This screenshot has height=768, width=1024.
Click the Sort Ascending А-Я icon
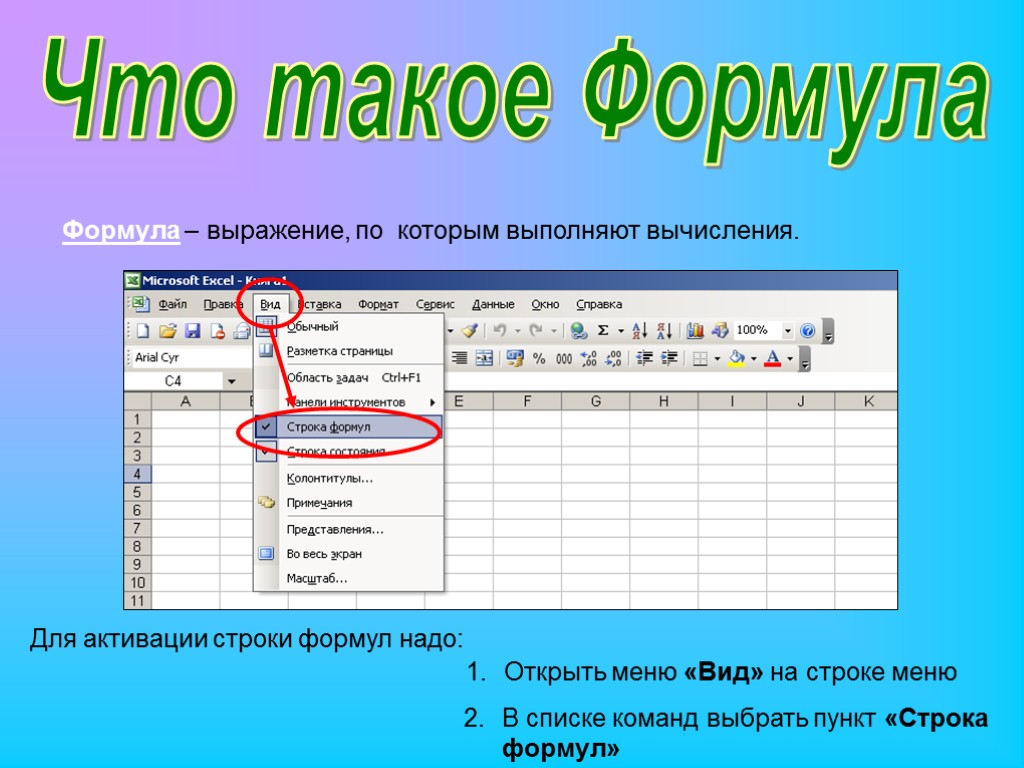[x=640, y=330]
